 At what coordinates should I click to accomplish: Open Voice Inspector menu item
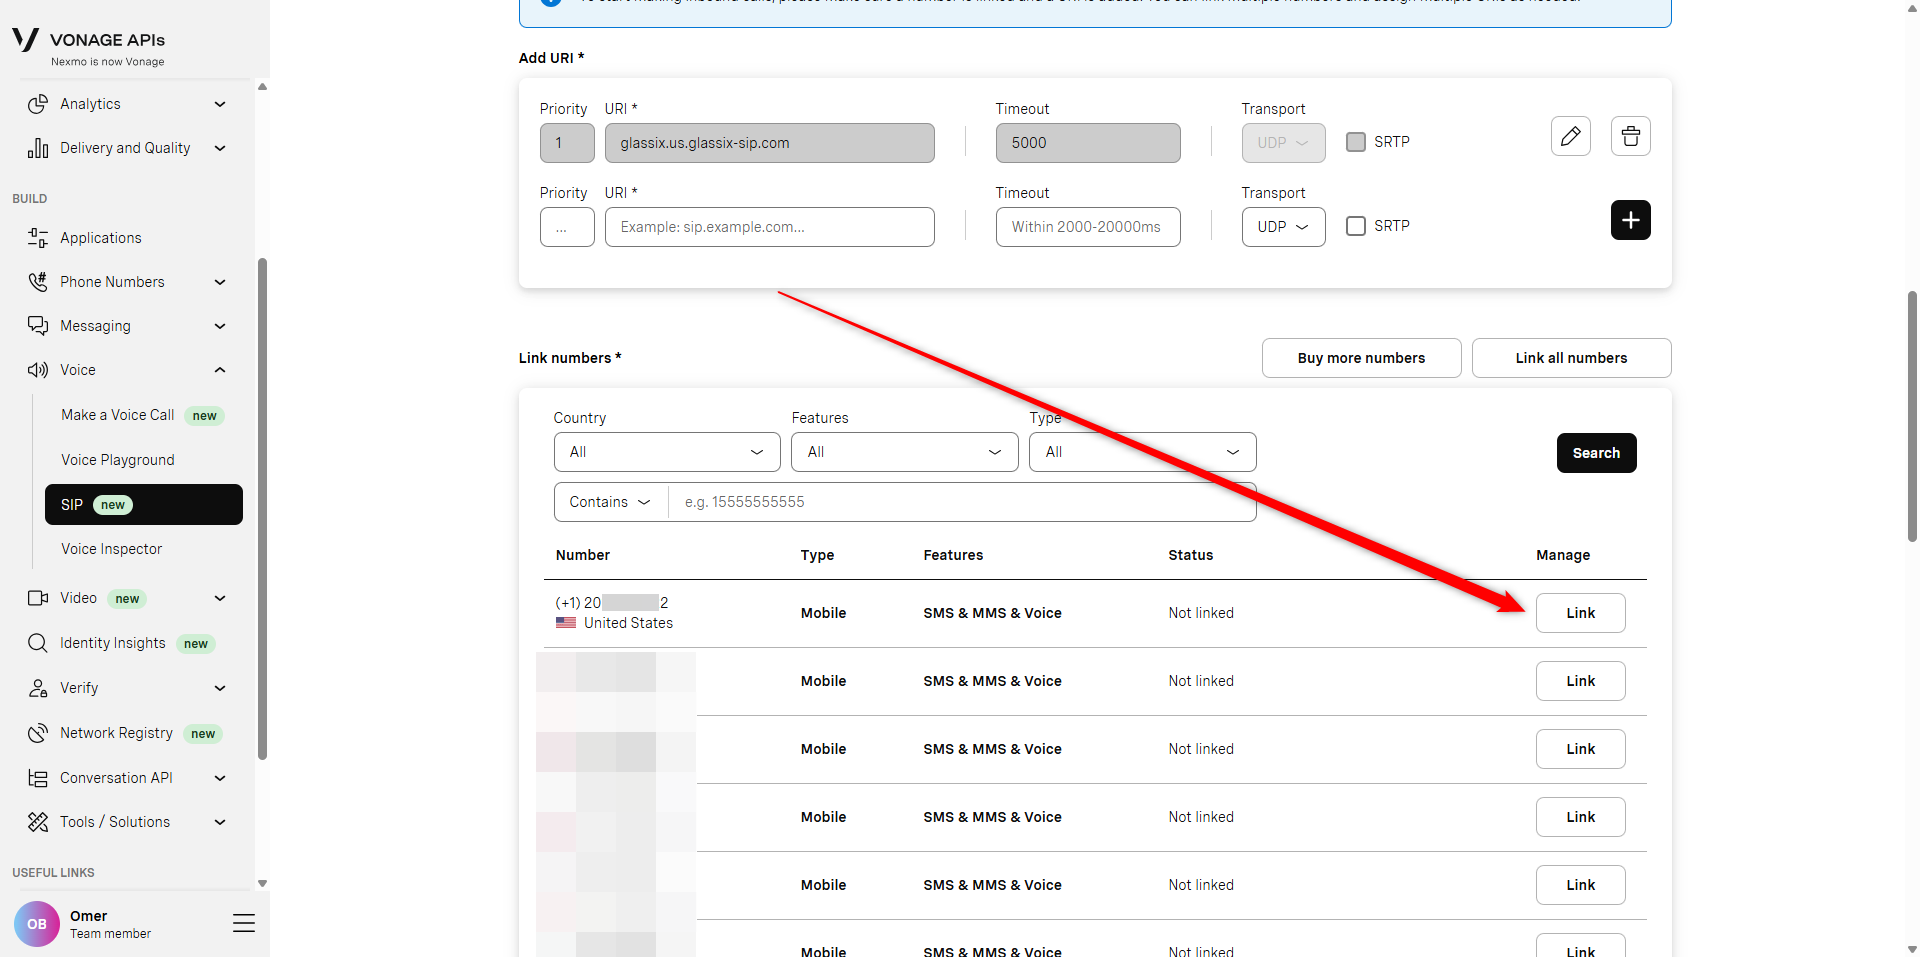coord(143,549)
